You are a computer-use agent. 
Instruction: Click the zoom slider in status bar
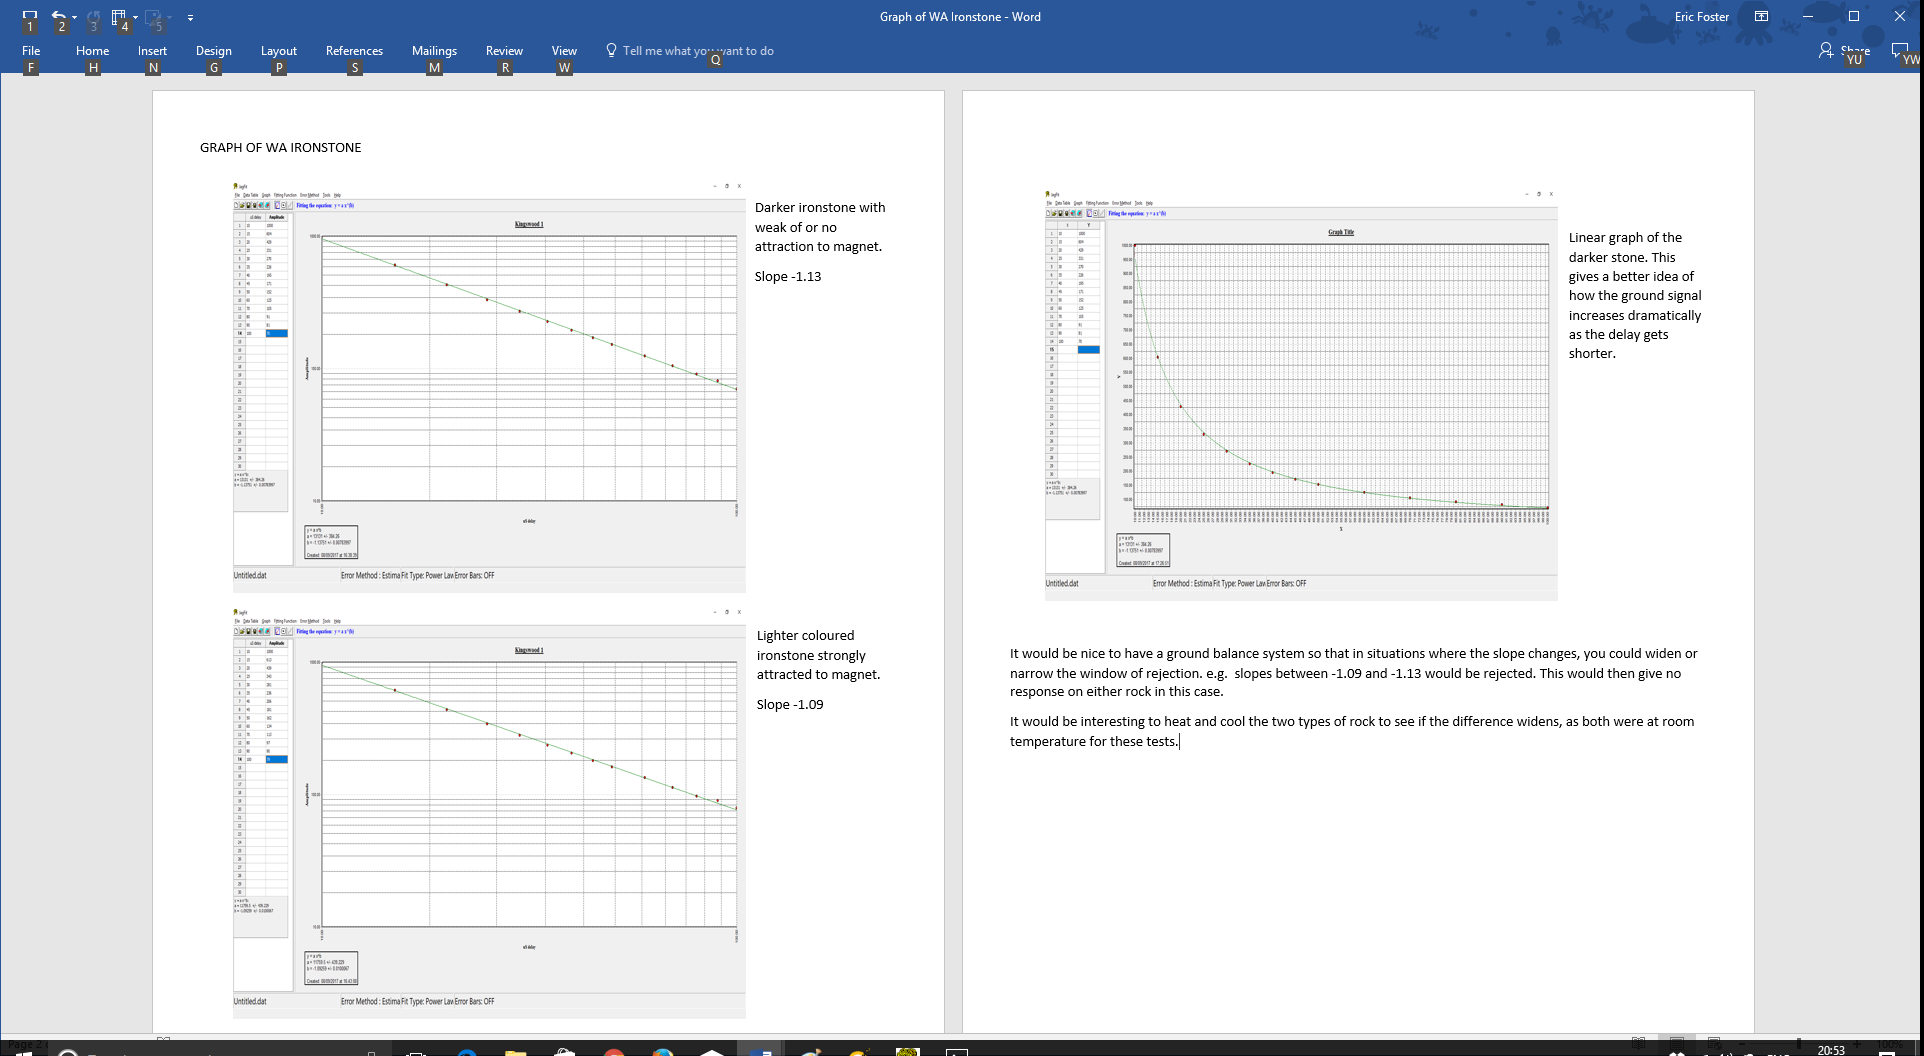click(1799, 1043)
